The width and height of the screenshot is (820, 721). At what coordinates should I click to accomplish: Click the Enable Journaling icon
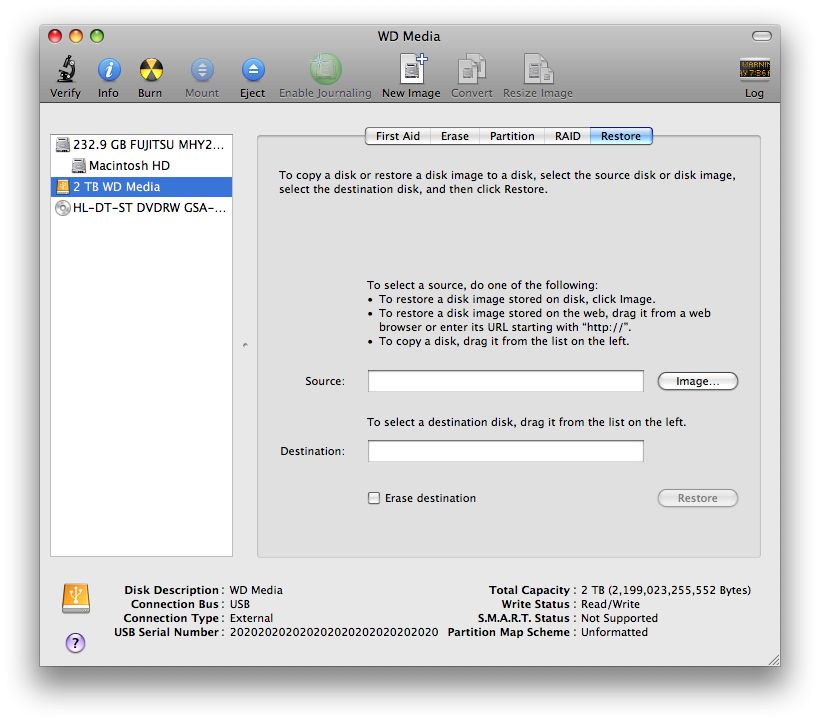325,69
